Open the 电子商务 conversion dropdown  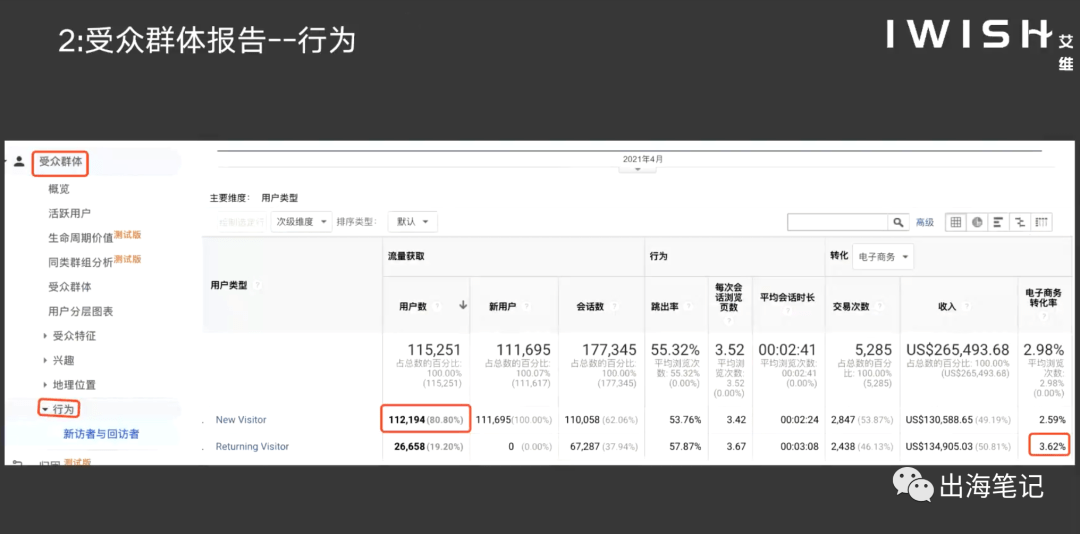[x=883, y=256]
